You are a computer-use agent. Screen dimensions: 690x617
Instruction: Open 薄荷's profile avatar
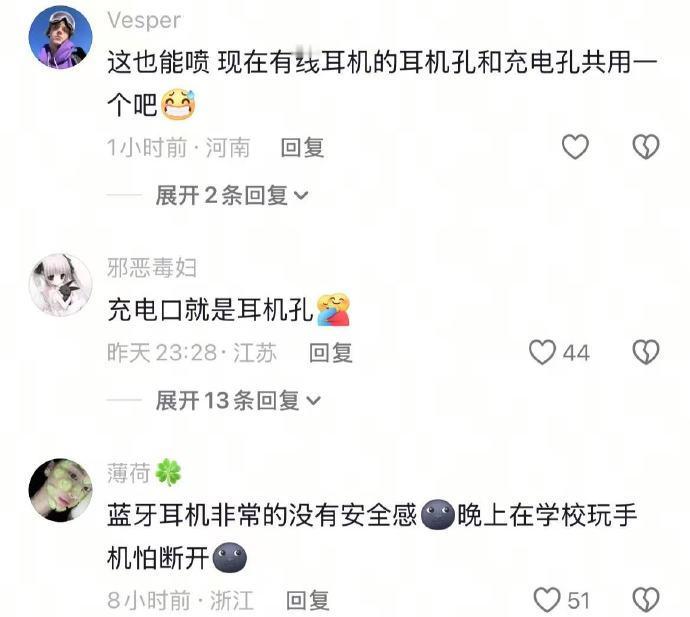pyautogui.click(x=60, y=490)
